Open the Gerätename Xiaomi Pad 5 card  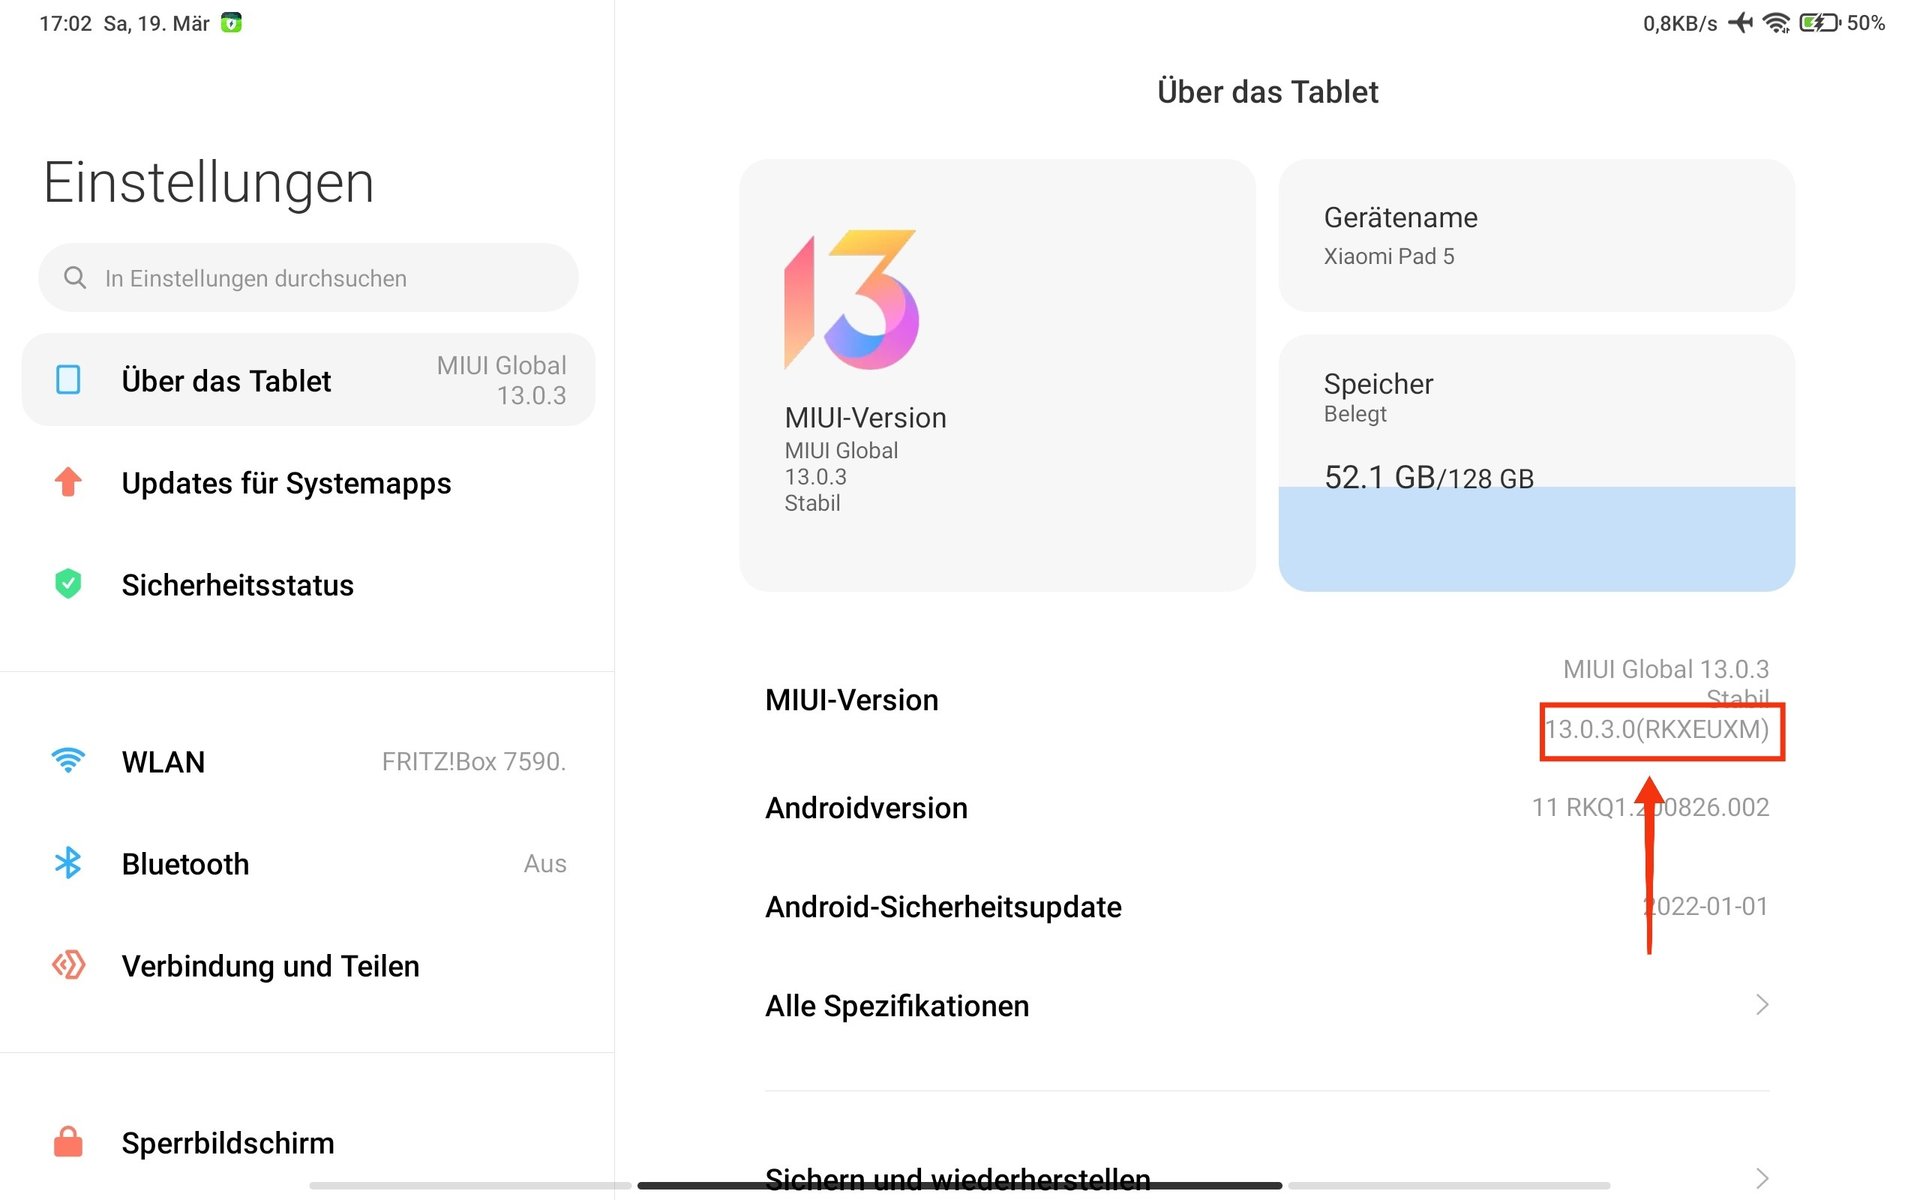point(1536,236)
